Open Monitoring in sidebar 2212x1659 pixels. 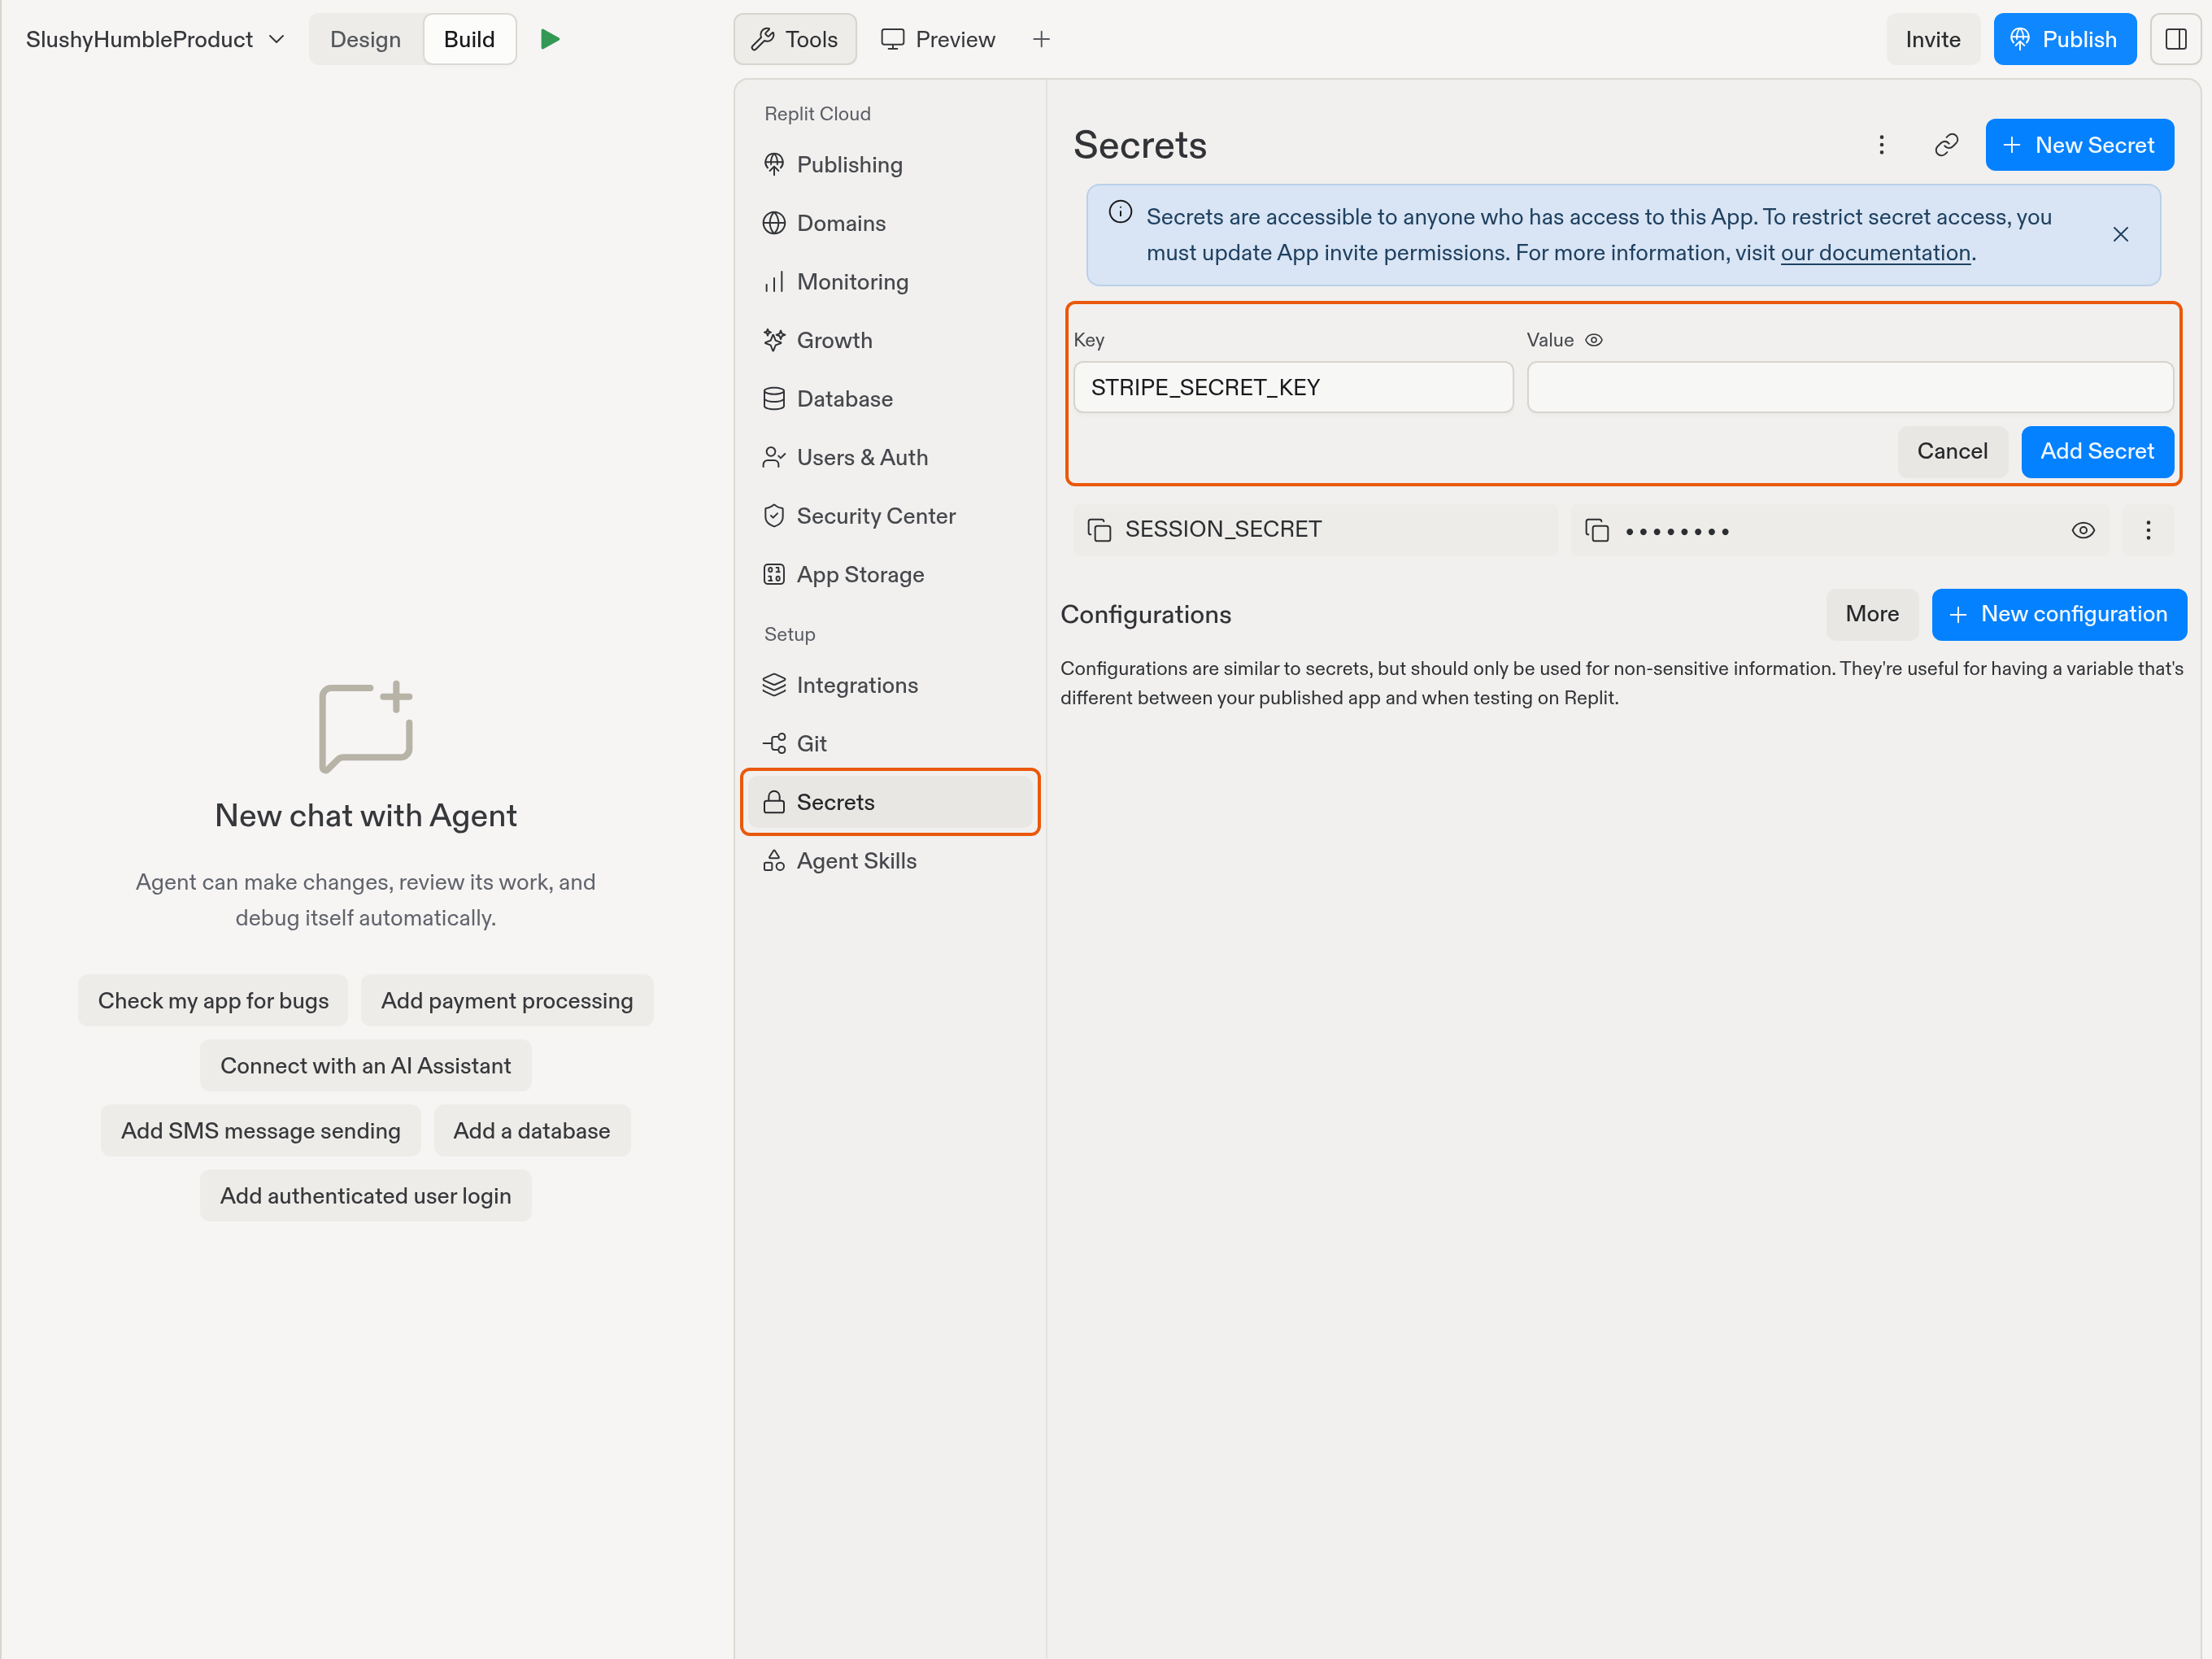pos(890,282)
